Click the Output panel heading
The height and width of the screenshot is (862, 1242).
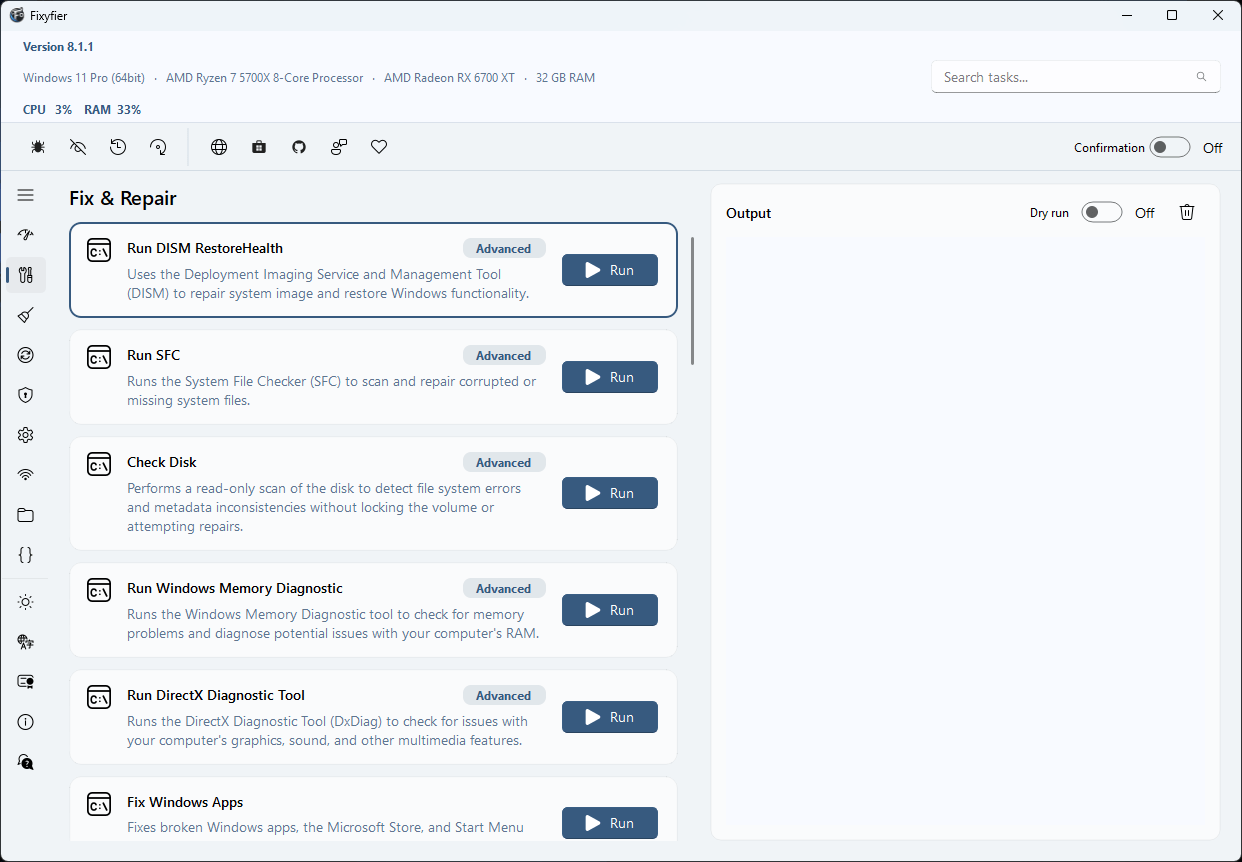click(749, 213)
